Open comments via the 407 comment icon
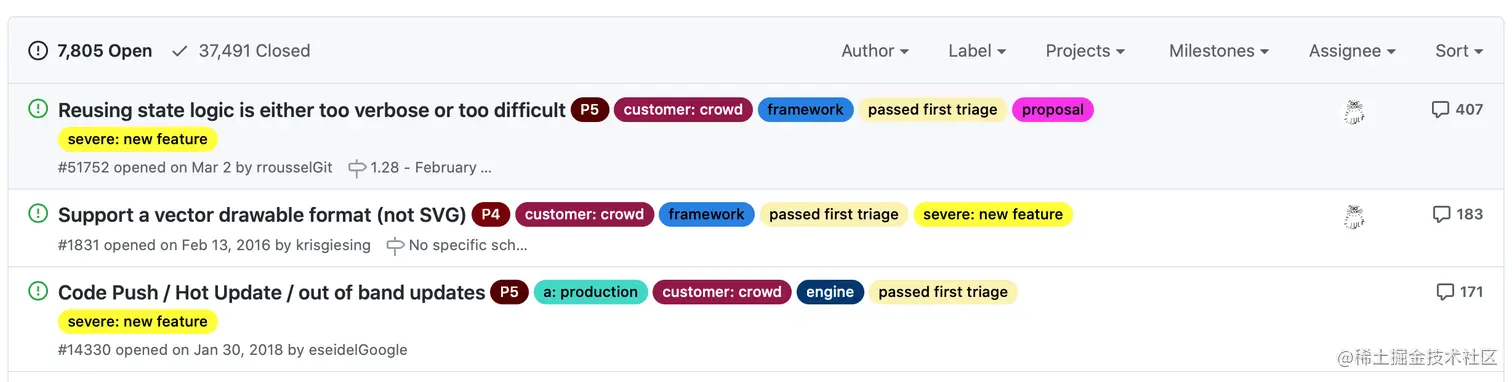Image resolution: width=1512 pixels, height=382 pixels. coord(1440,110)
